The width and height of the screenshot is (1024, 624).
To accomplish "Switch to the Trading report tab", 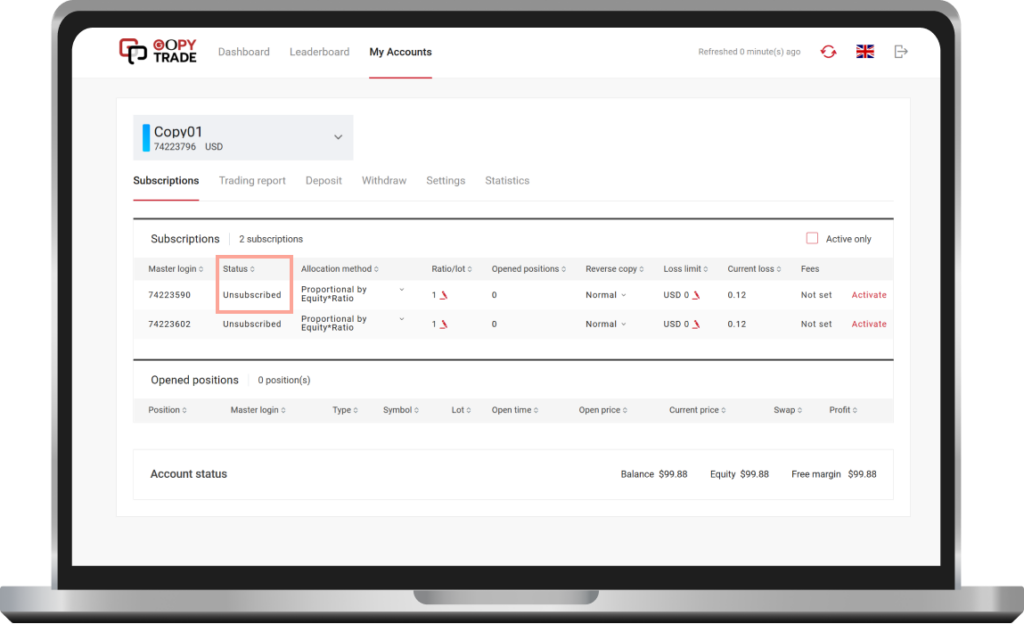I will click(x=252, y=181).
